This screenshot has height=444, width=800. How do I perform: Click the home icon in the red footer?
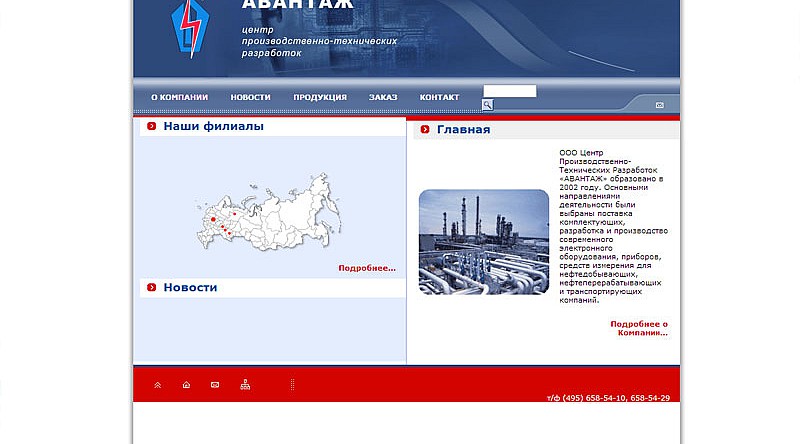[186, 385]
